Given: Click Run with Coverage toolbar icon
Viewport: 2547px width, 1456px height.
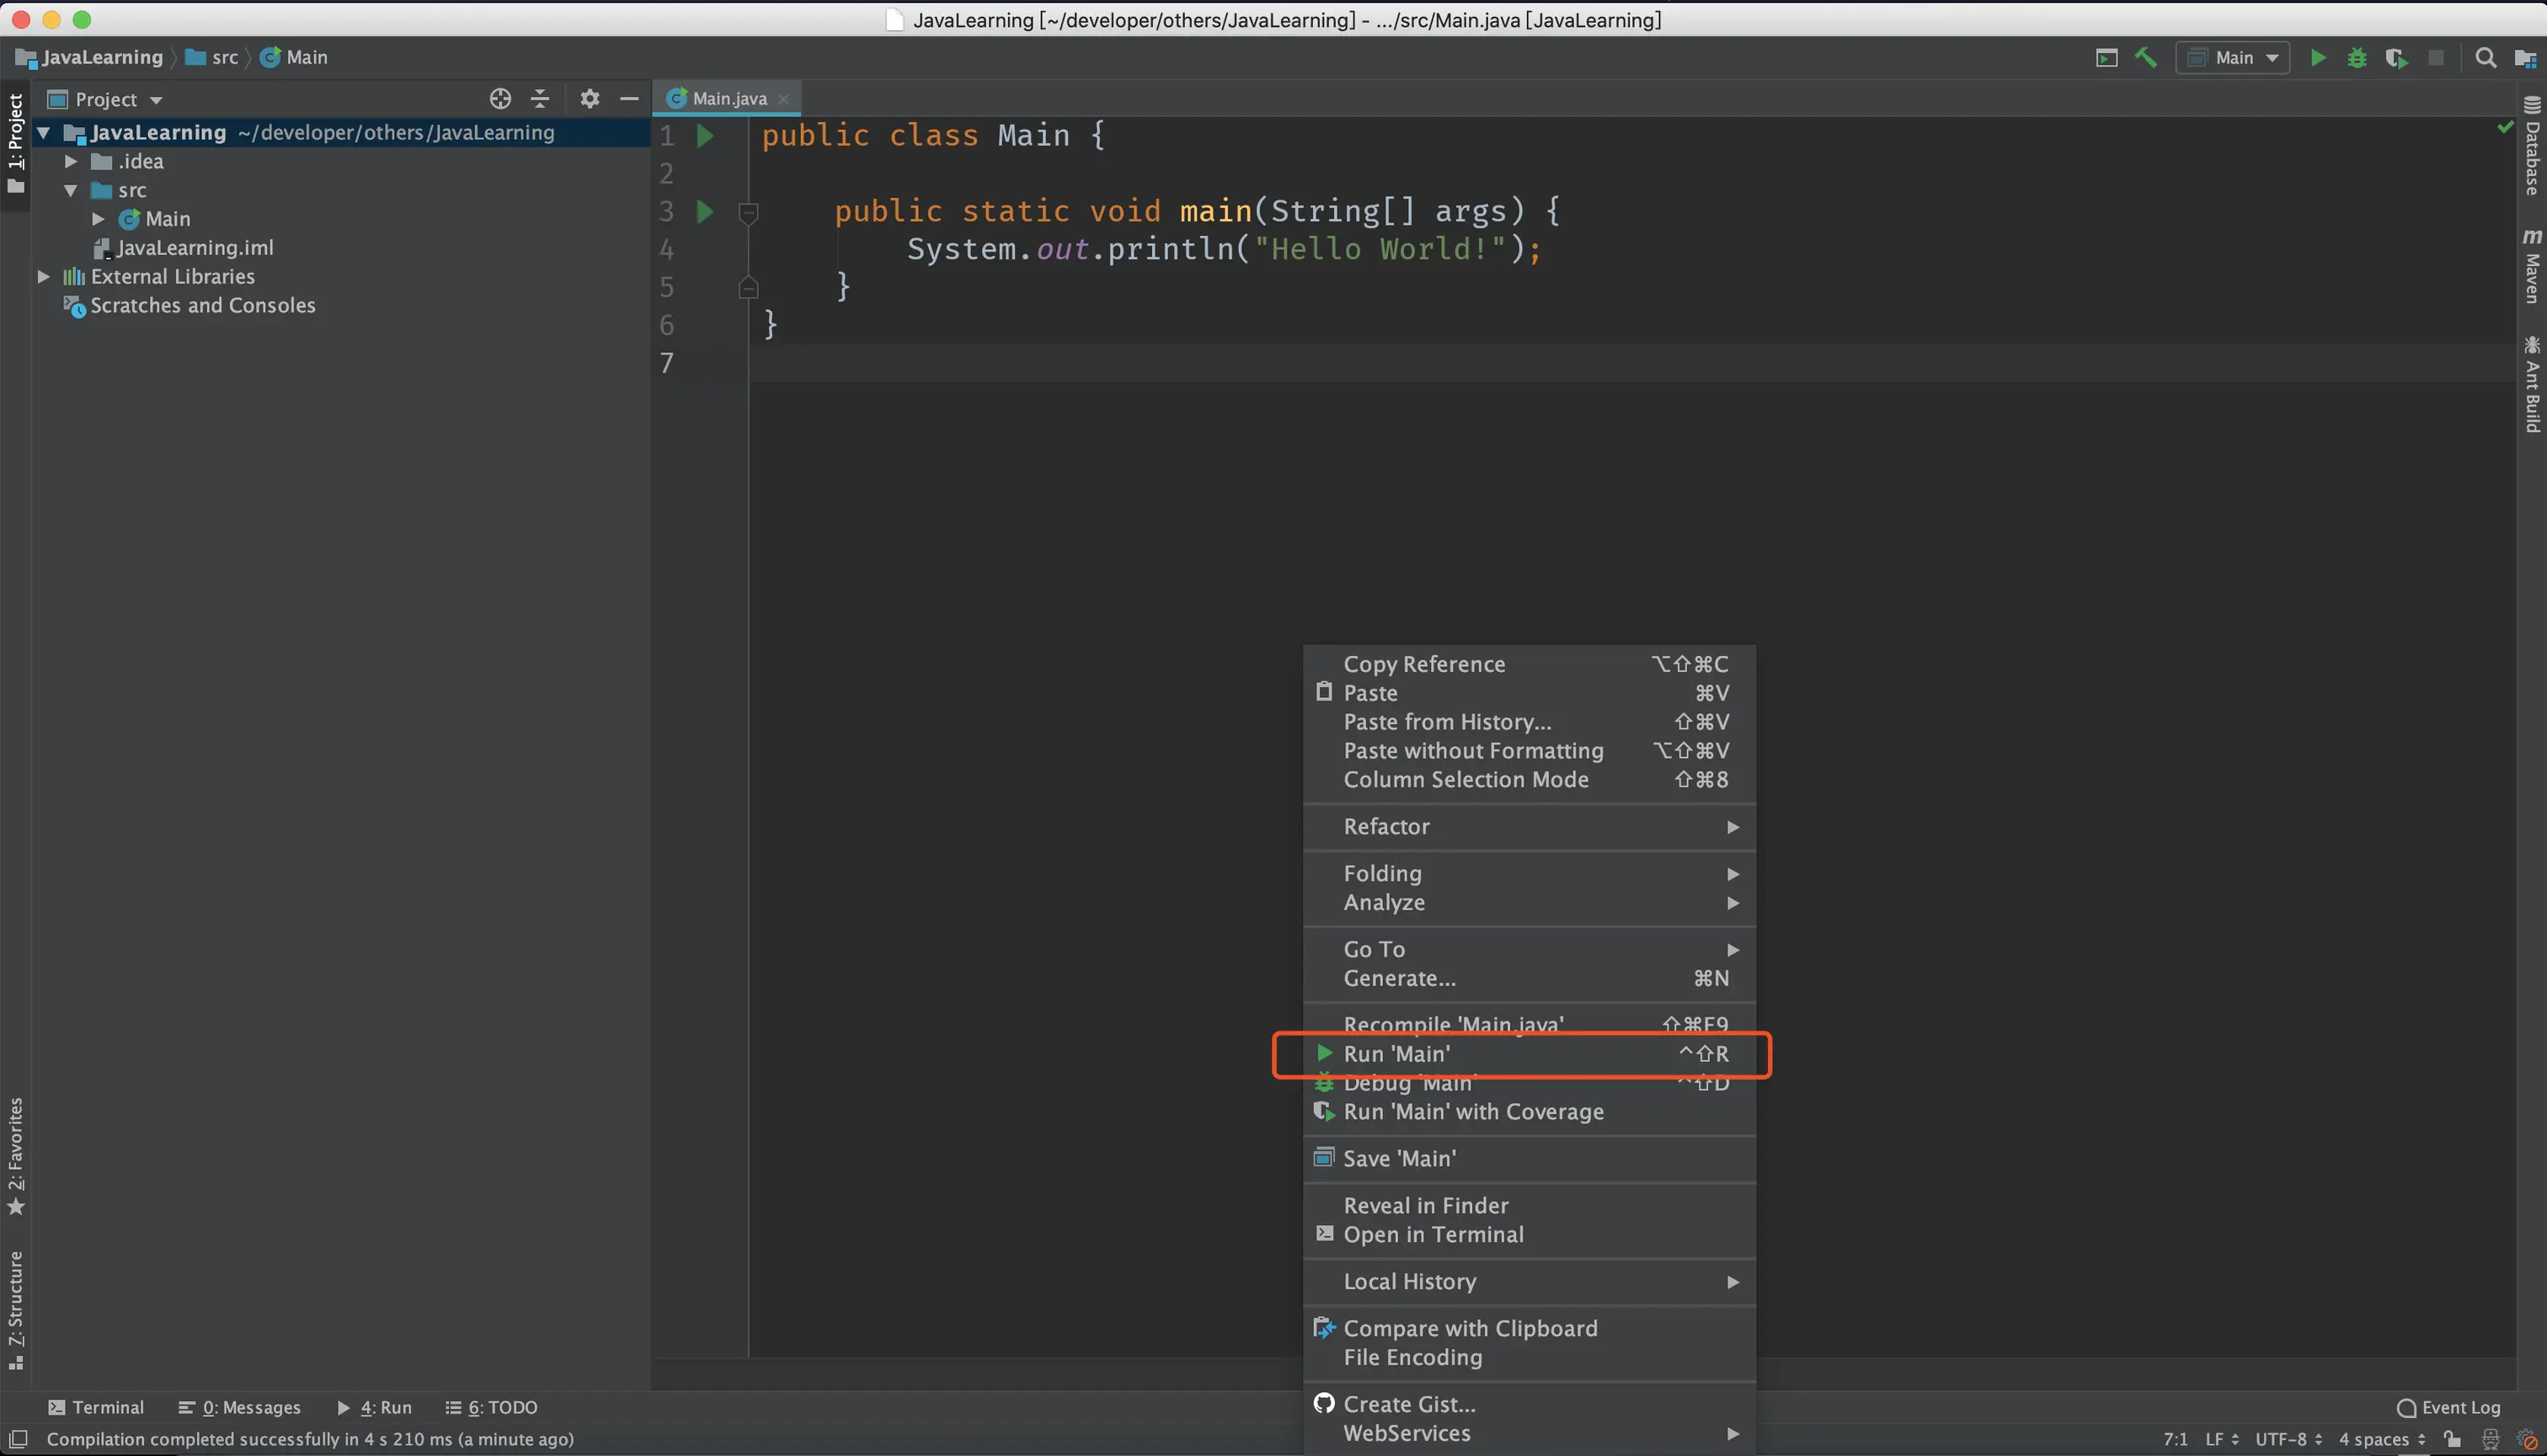Looking at the screenshot, I should [2396, 58].
